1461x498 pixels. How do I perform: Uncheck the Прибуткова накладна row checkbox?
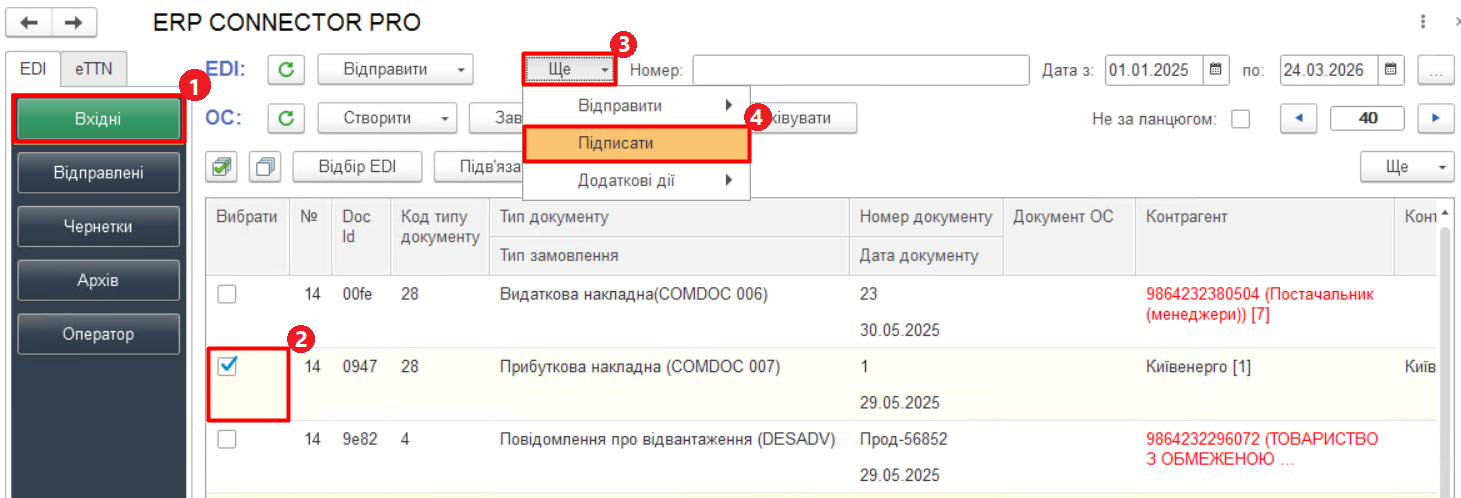click(x=227, y=367)
